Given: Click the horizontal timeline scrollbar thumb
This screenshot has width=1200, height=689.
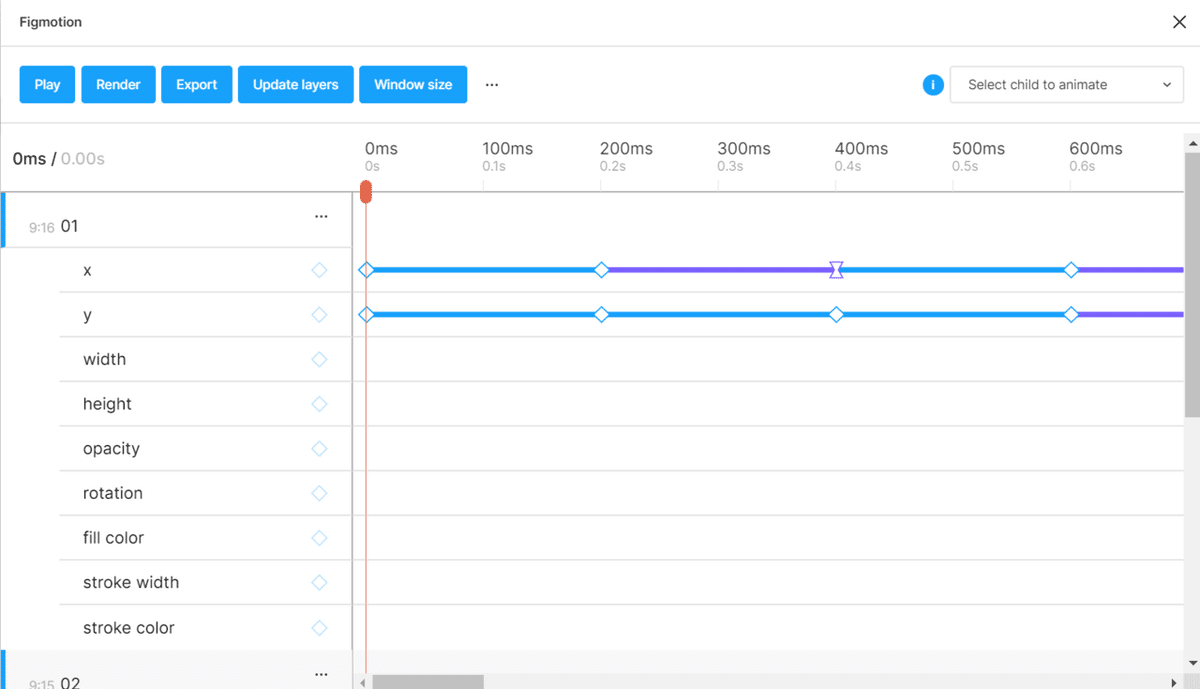Looking at the screenshot, I should pos(428,682).
